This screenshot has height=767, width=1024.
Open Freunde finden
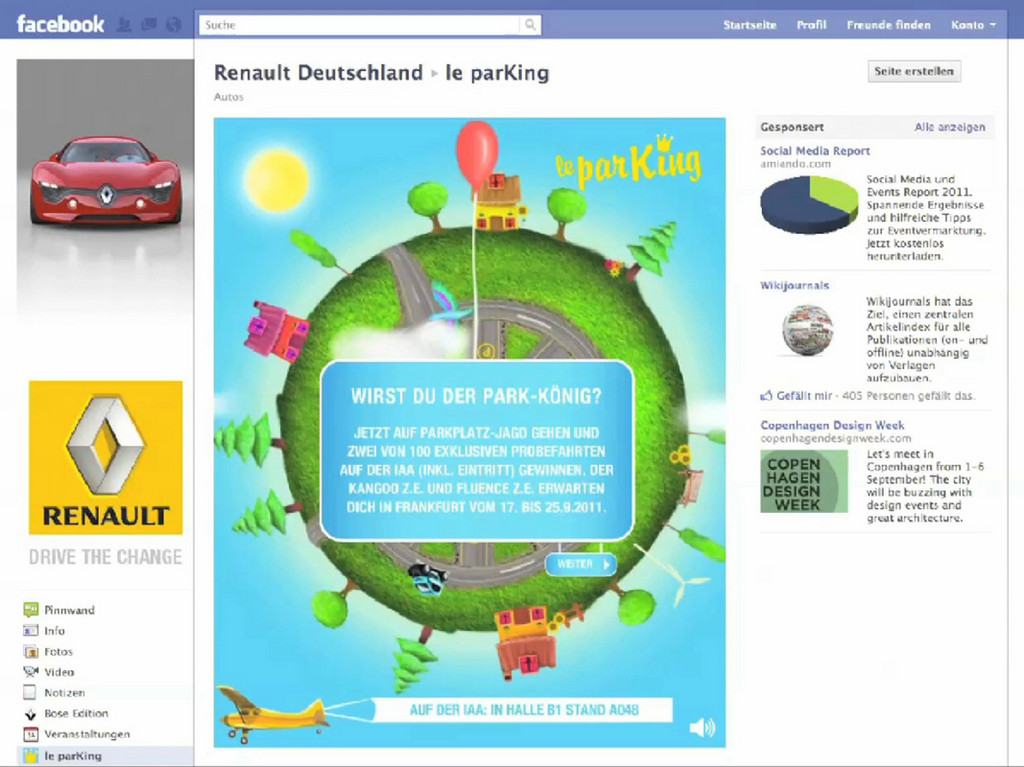pos(888,25)
